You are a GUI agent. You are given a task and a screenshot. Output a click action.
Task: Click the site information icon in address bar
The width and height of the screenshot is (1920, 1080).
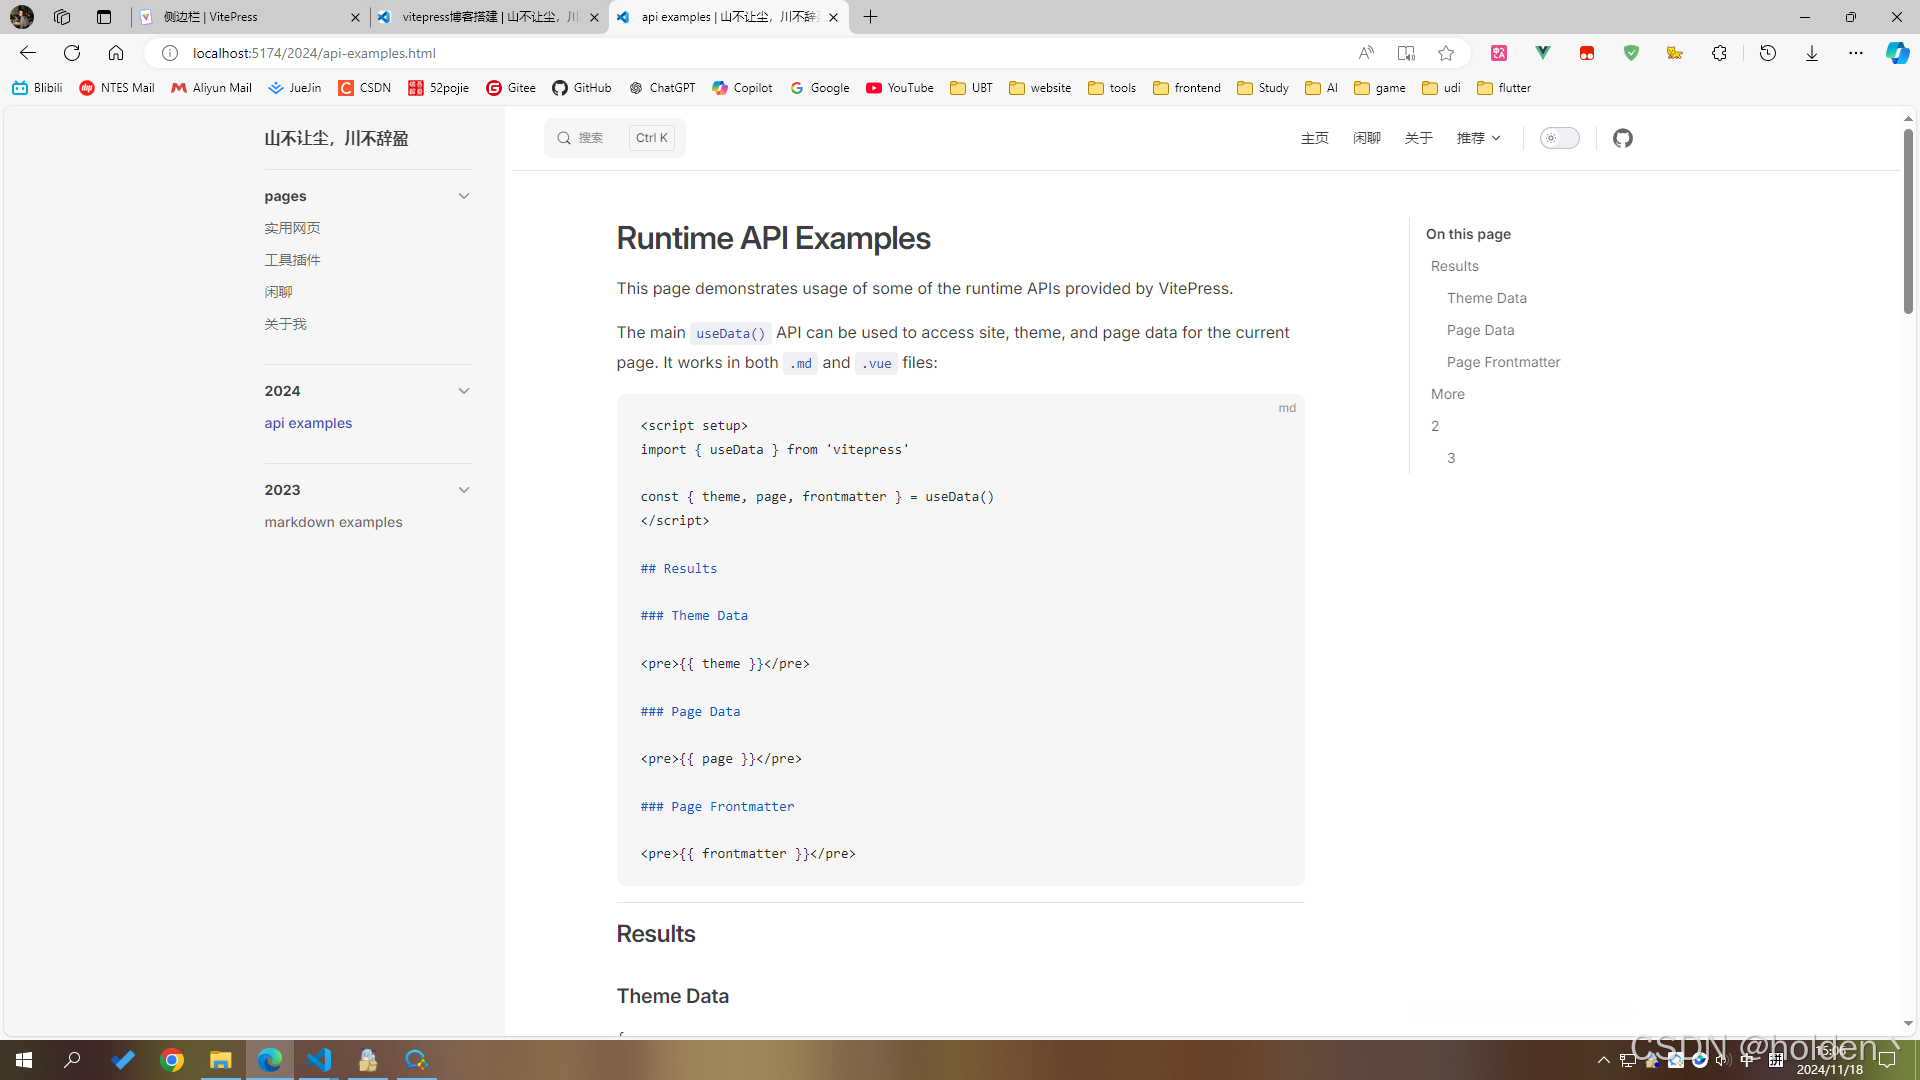coord(170,53)
